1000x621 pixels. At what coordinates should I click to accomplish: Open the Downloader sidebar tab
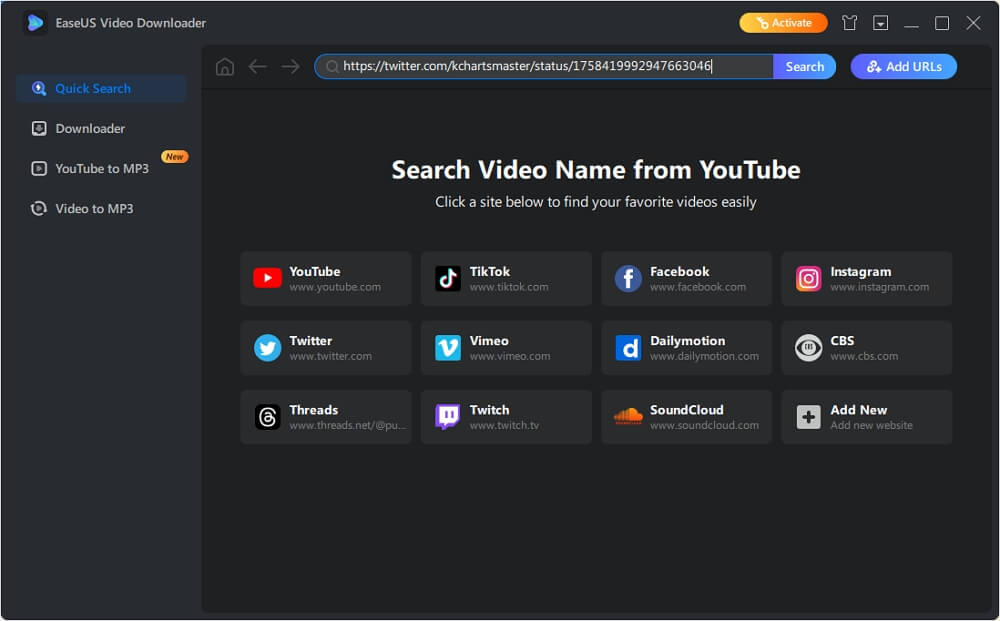(101, 129)
